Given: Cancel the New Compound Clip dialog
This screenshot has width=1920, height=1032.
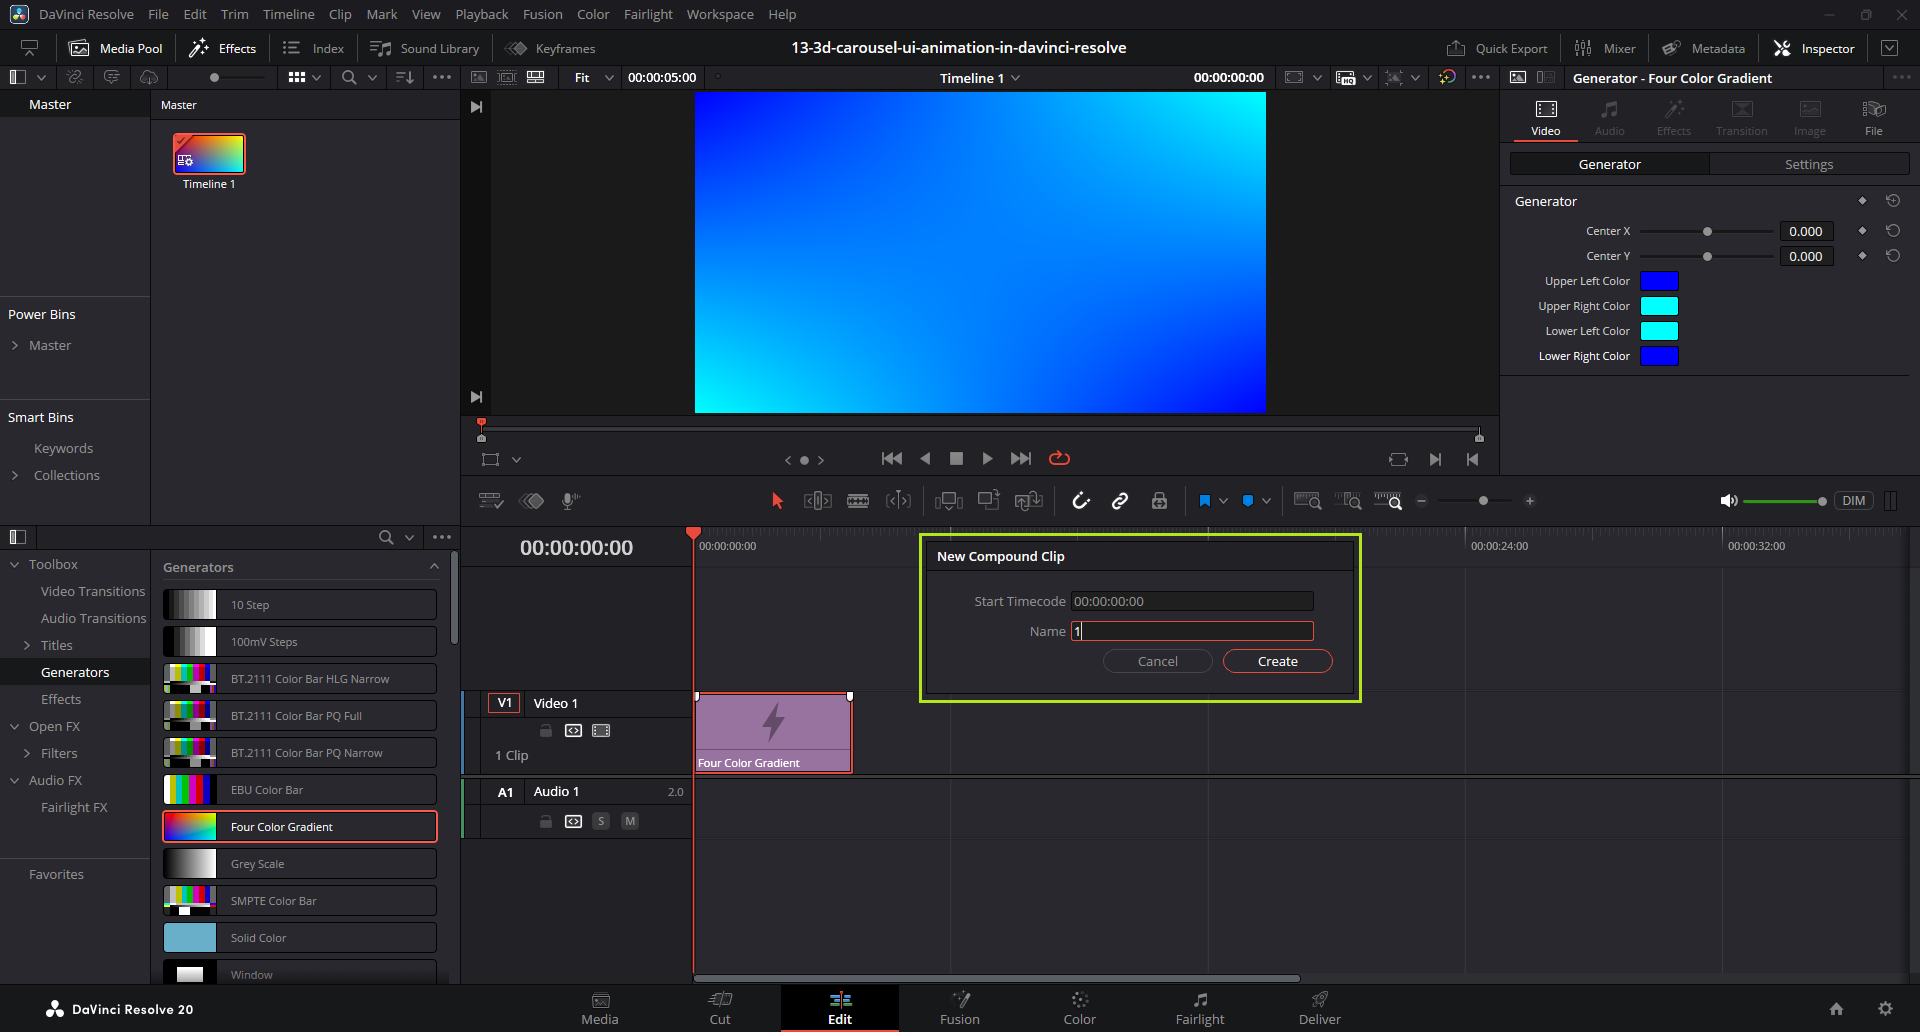Looking at the screenshot, I should [1157, 661].
